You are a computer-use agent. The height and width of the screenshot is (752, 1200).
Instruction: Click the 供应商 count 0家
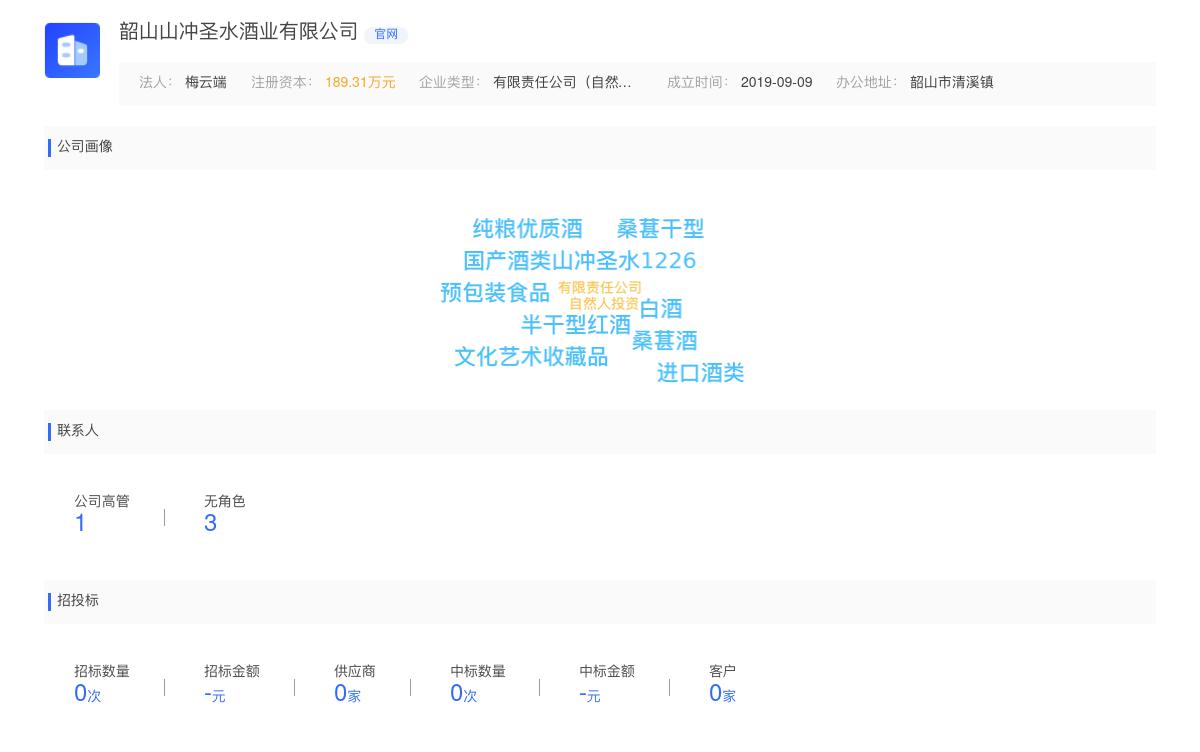(347, 694)
